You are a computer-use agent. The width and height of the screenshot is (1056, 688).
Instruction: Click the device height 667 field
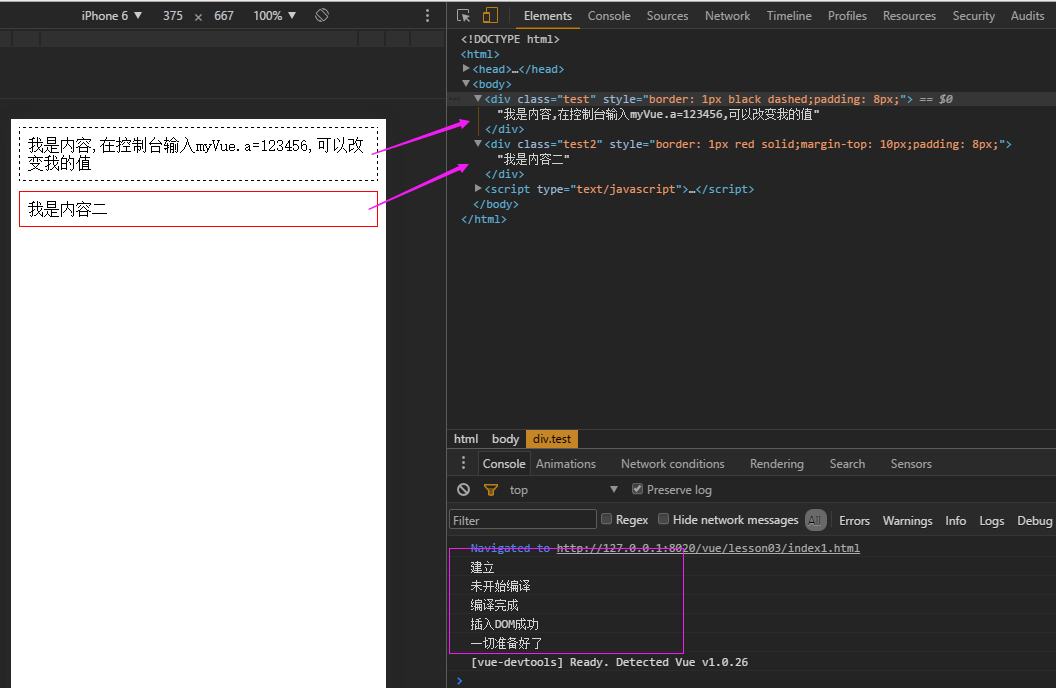pos(224,15)
